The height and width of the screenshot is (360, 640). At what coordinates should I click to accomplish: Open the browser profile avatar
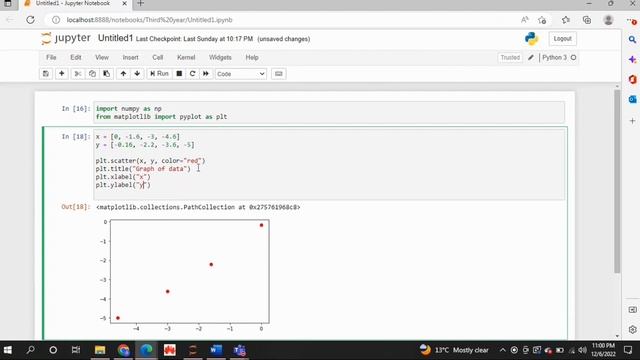click(608, 20)
